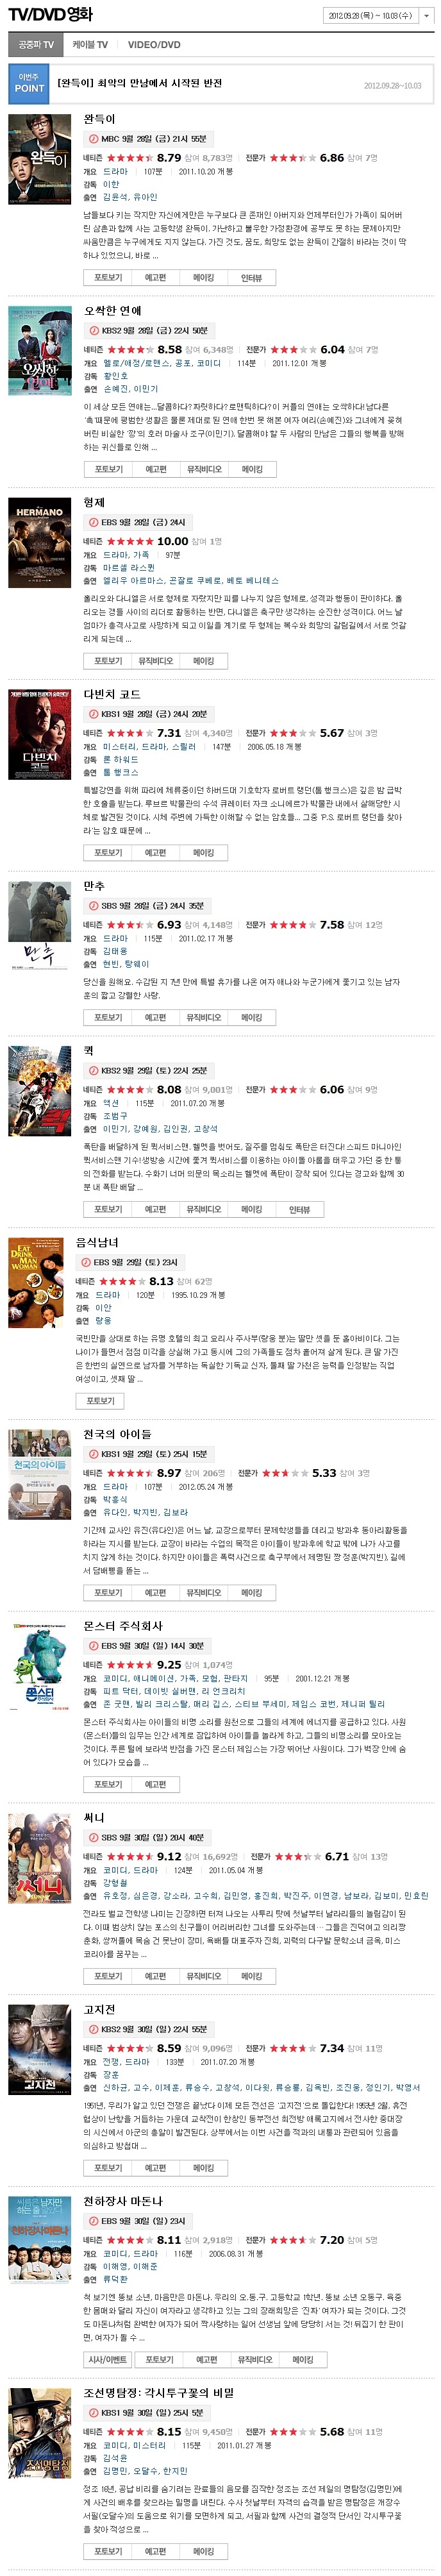Click the clock icon beside EBS 9월 28일 24시

point(94,523)
